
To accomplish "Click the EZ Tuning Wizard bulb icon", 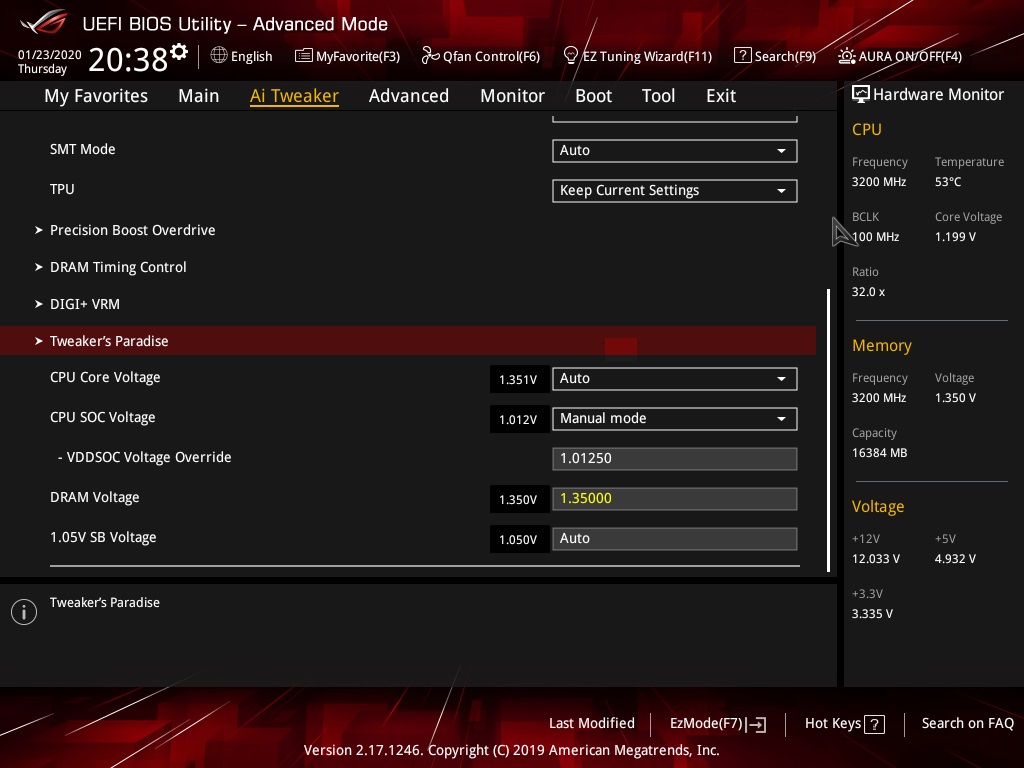I will (x=571, y=56).
